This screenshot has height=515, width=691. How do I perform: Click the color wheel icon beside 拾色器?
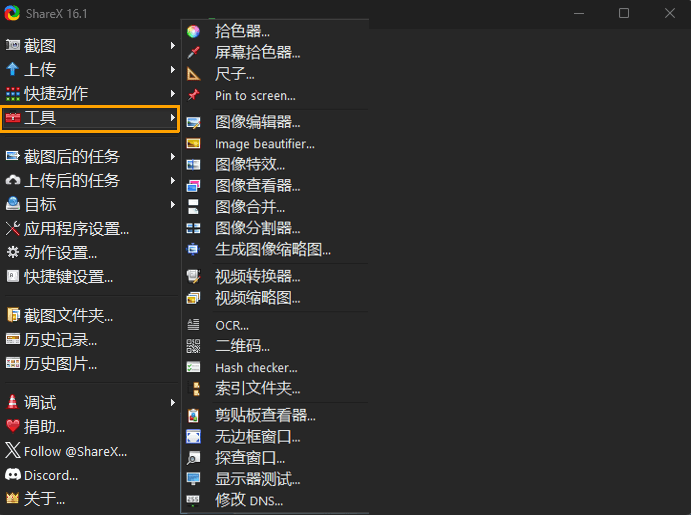193,31
